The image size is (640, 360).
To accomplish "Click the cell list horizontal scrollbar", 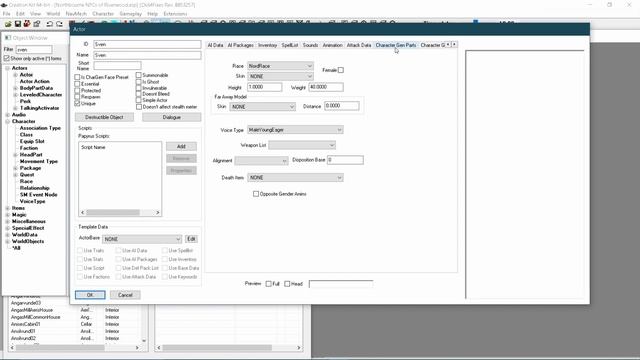I will tap(75, 348).
